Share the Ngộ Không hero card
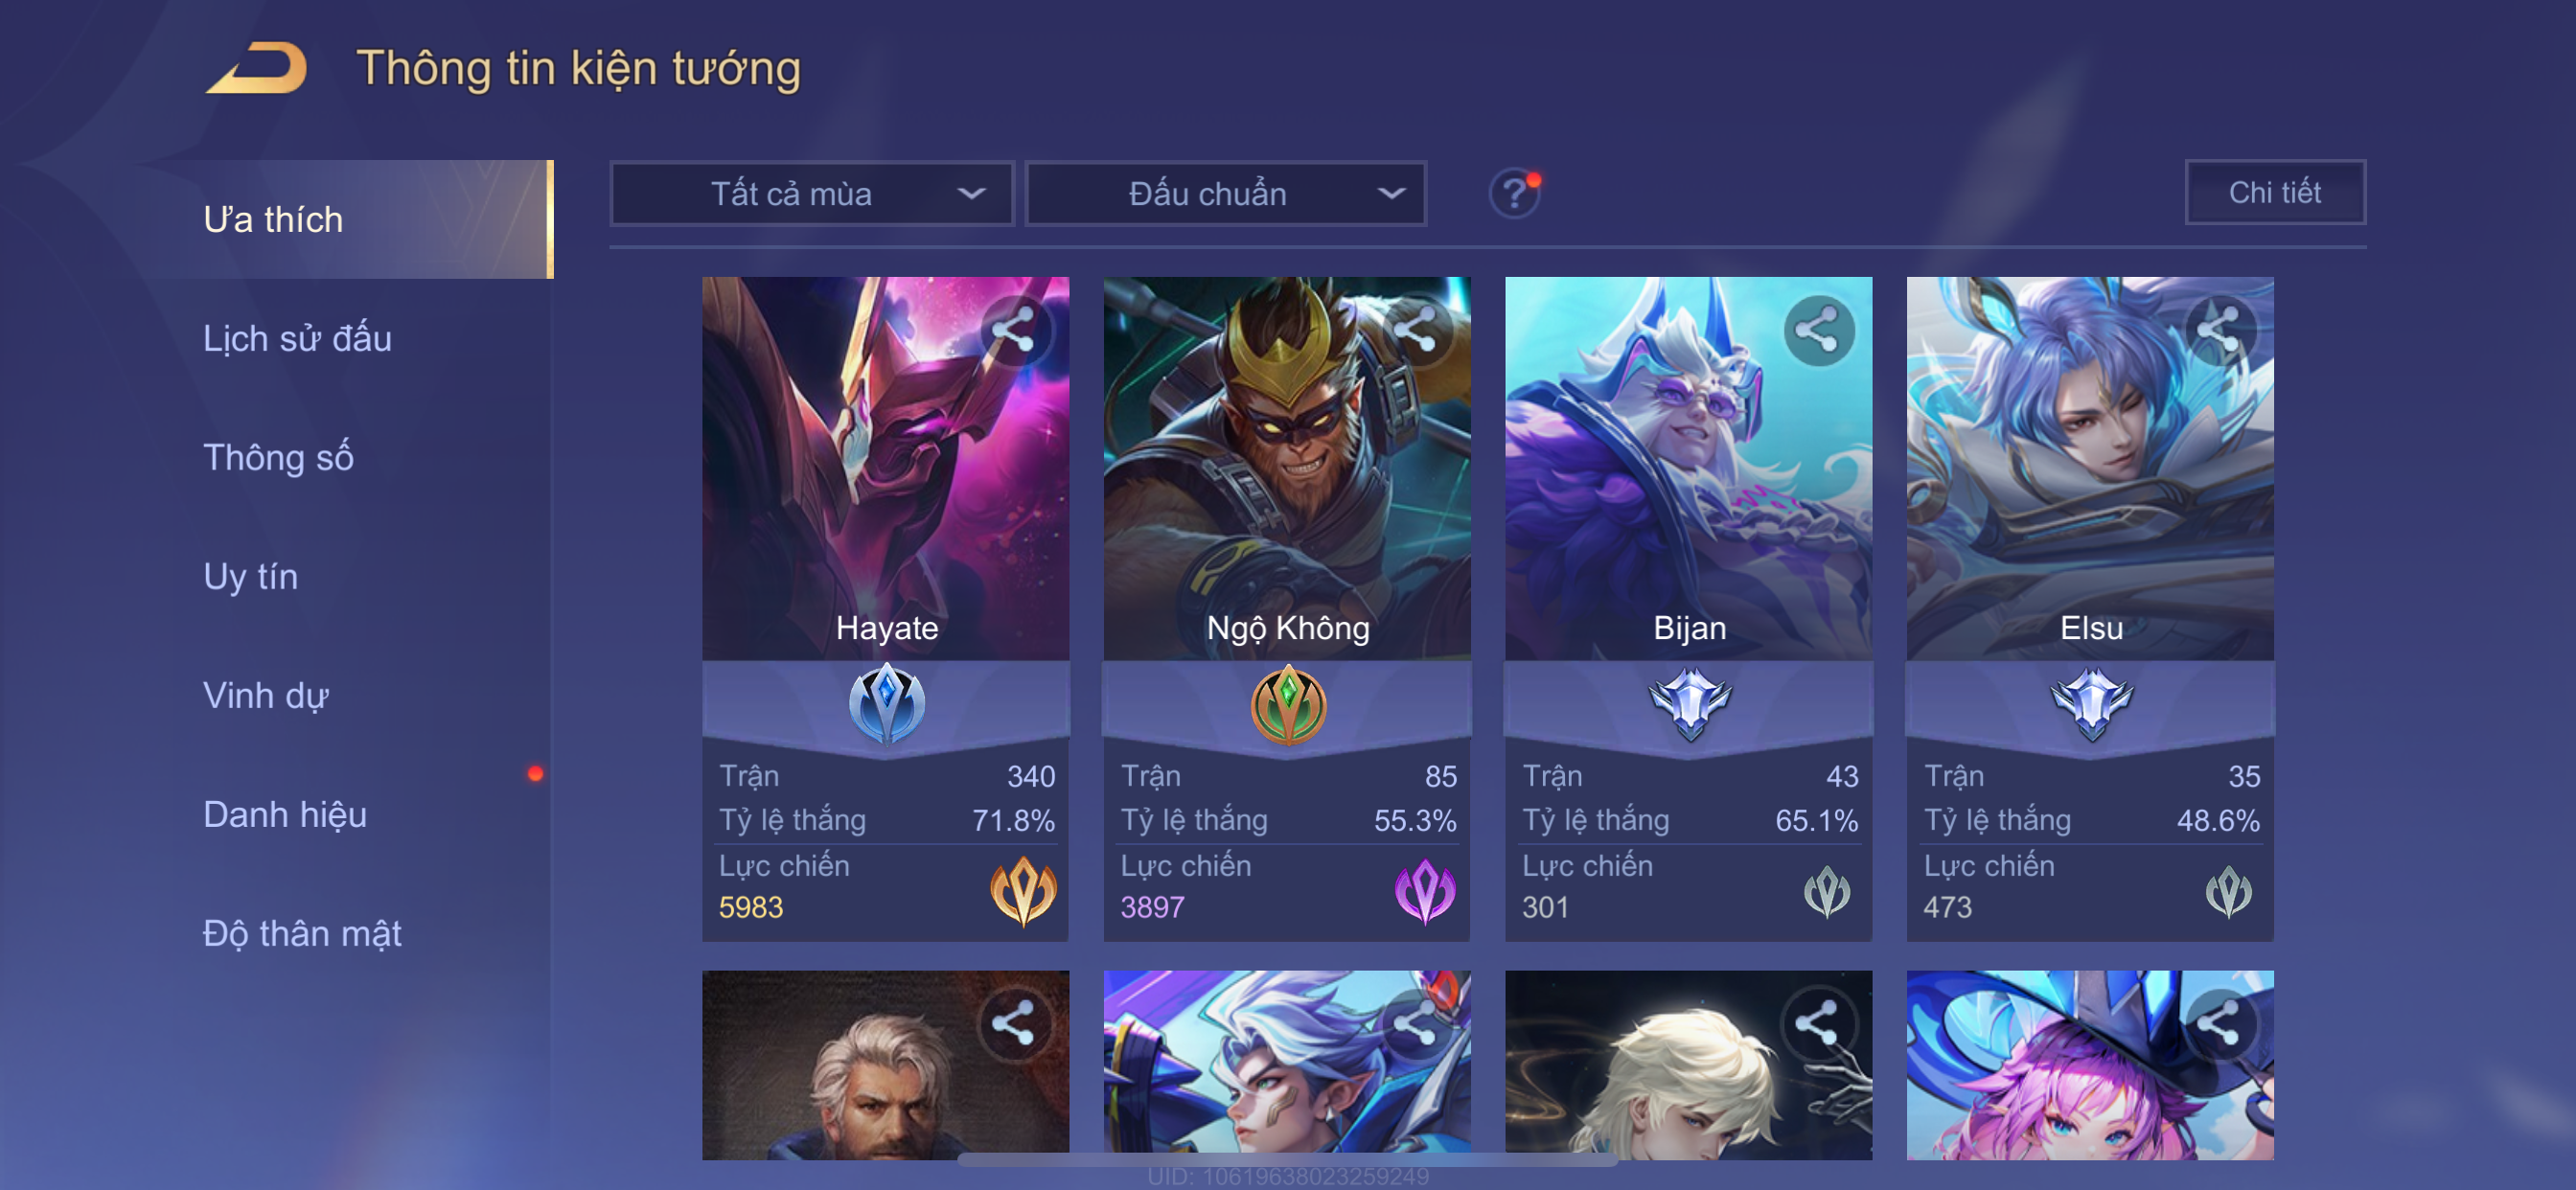The image size is (2576, 1190). point(1416,329)
